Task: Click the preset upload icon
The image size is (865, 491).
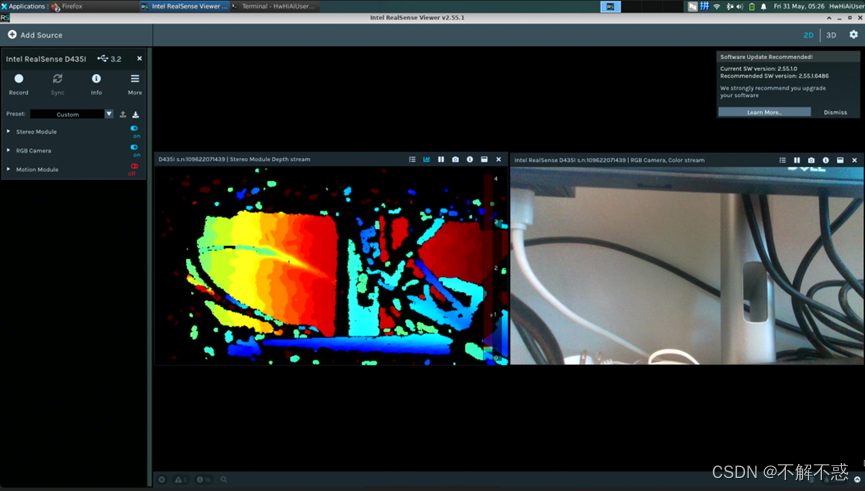Action: pos(123,114)
